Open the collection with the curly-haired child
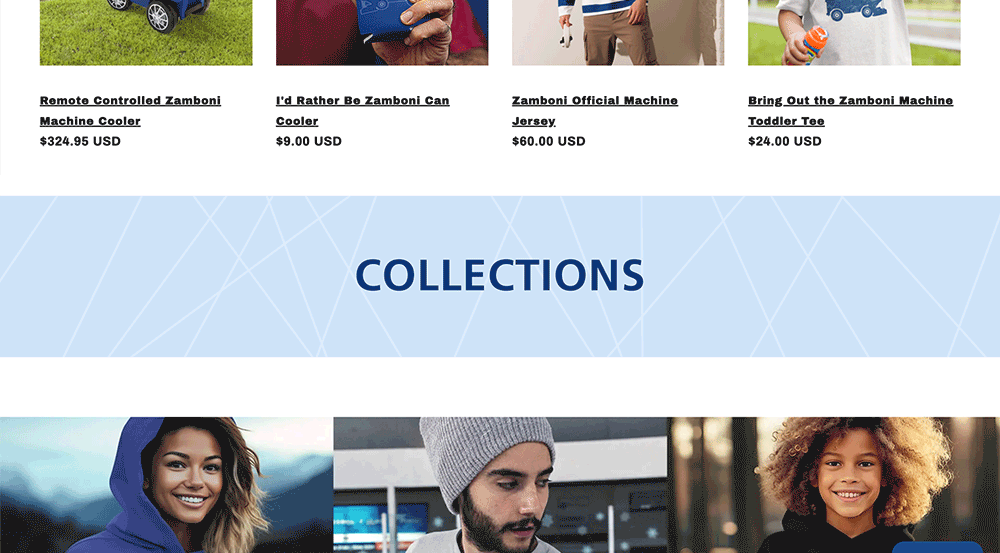Viewport: 1000px width, 553px height. (x=833, y=485)
